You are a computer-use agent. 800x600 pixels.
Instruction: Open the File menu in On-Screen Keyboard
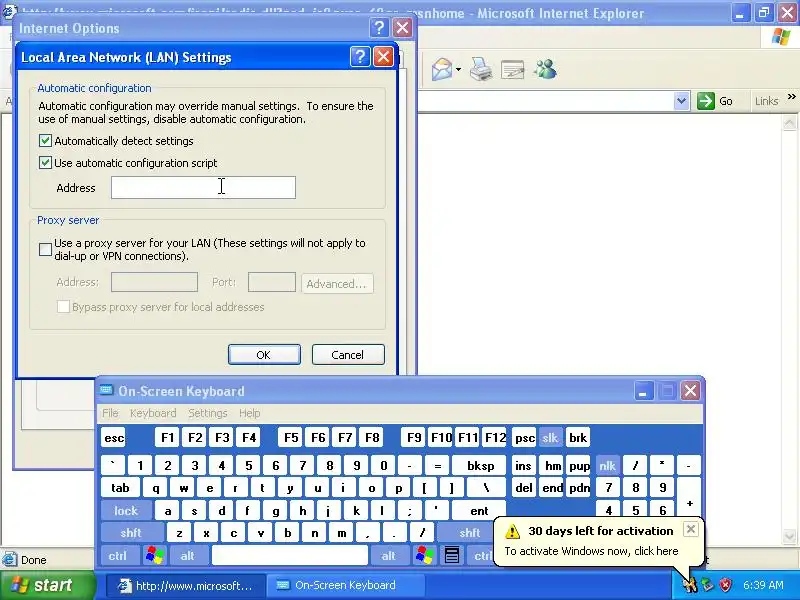tap(110, 413)
